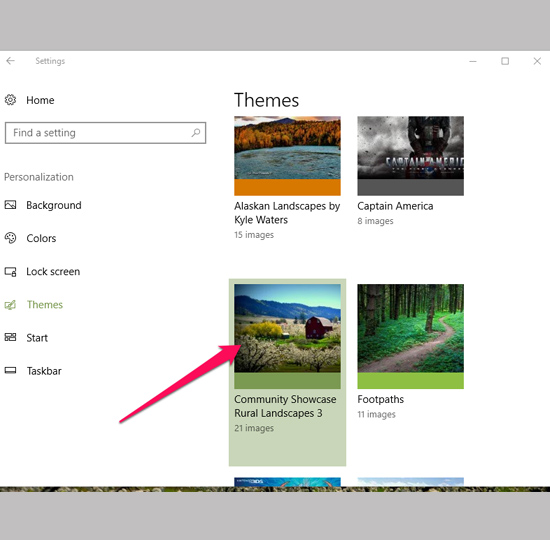Click the magnifier search icon
The image size is (550, 540).
pos(196,133)
